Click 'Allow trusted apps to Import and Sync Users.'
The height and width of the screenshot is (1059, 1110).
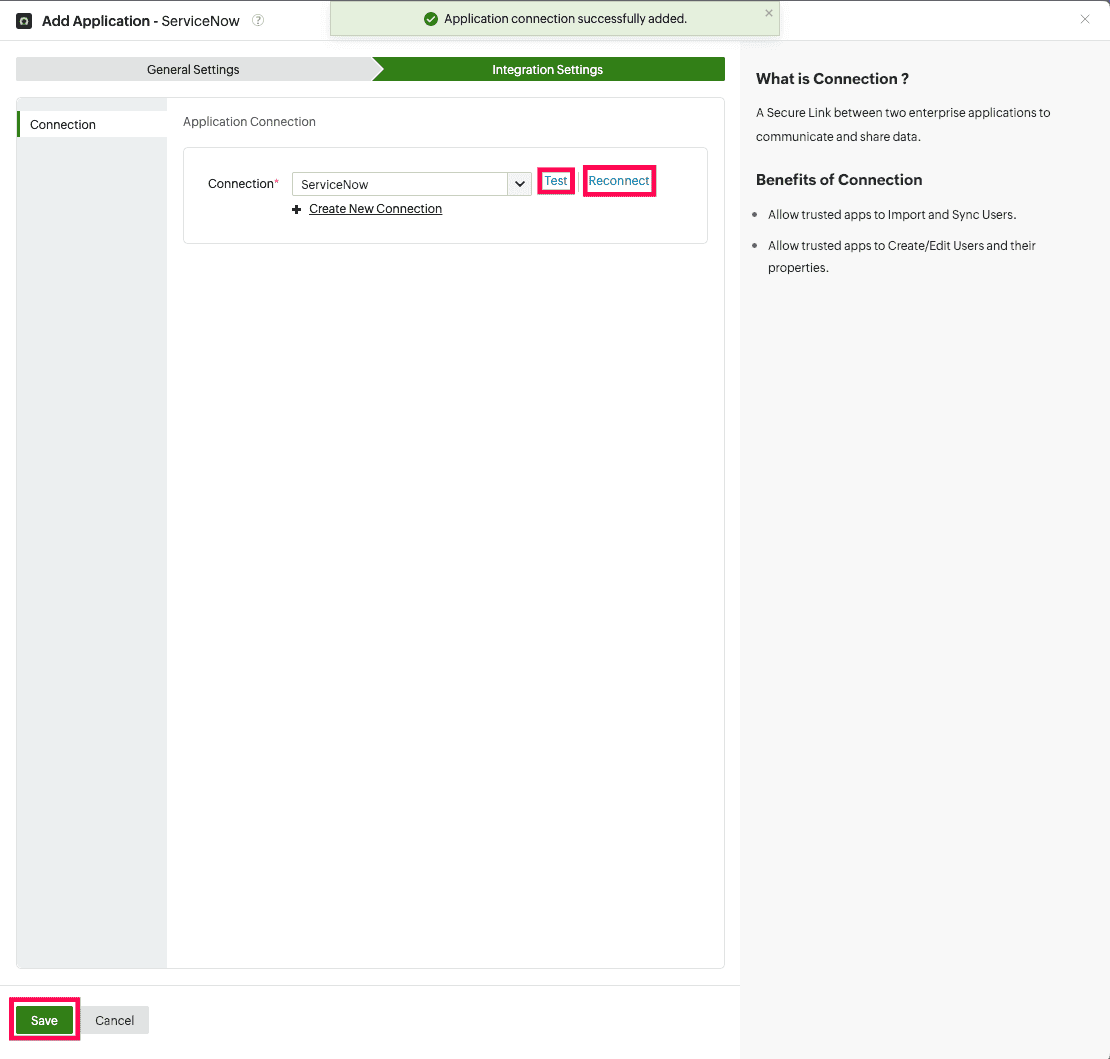coord(892,214)
